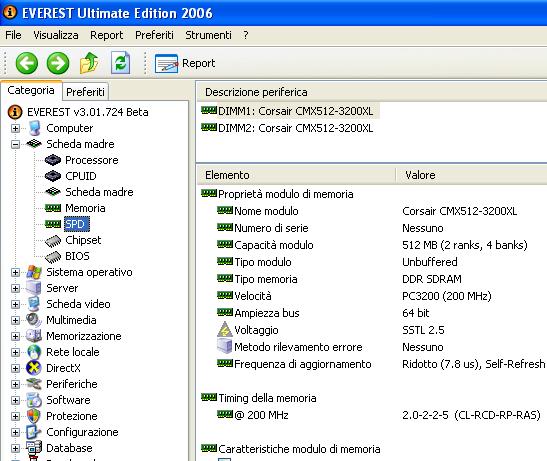Open the DirectX category icon

tap(34, 368)
